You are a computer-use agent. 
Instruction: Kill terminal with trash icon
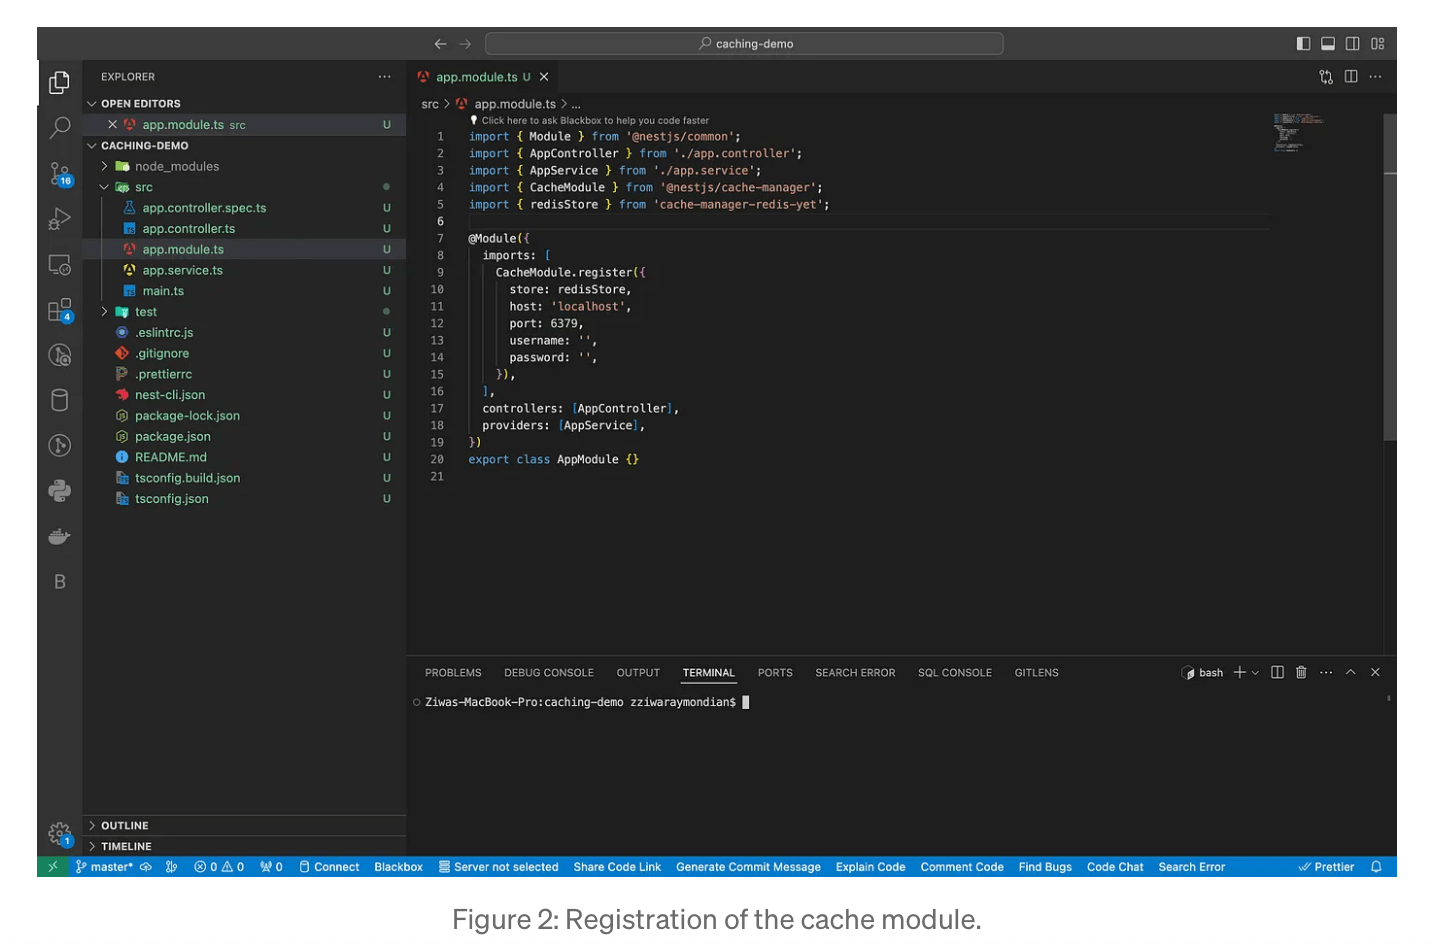click(1301, 672)
